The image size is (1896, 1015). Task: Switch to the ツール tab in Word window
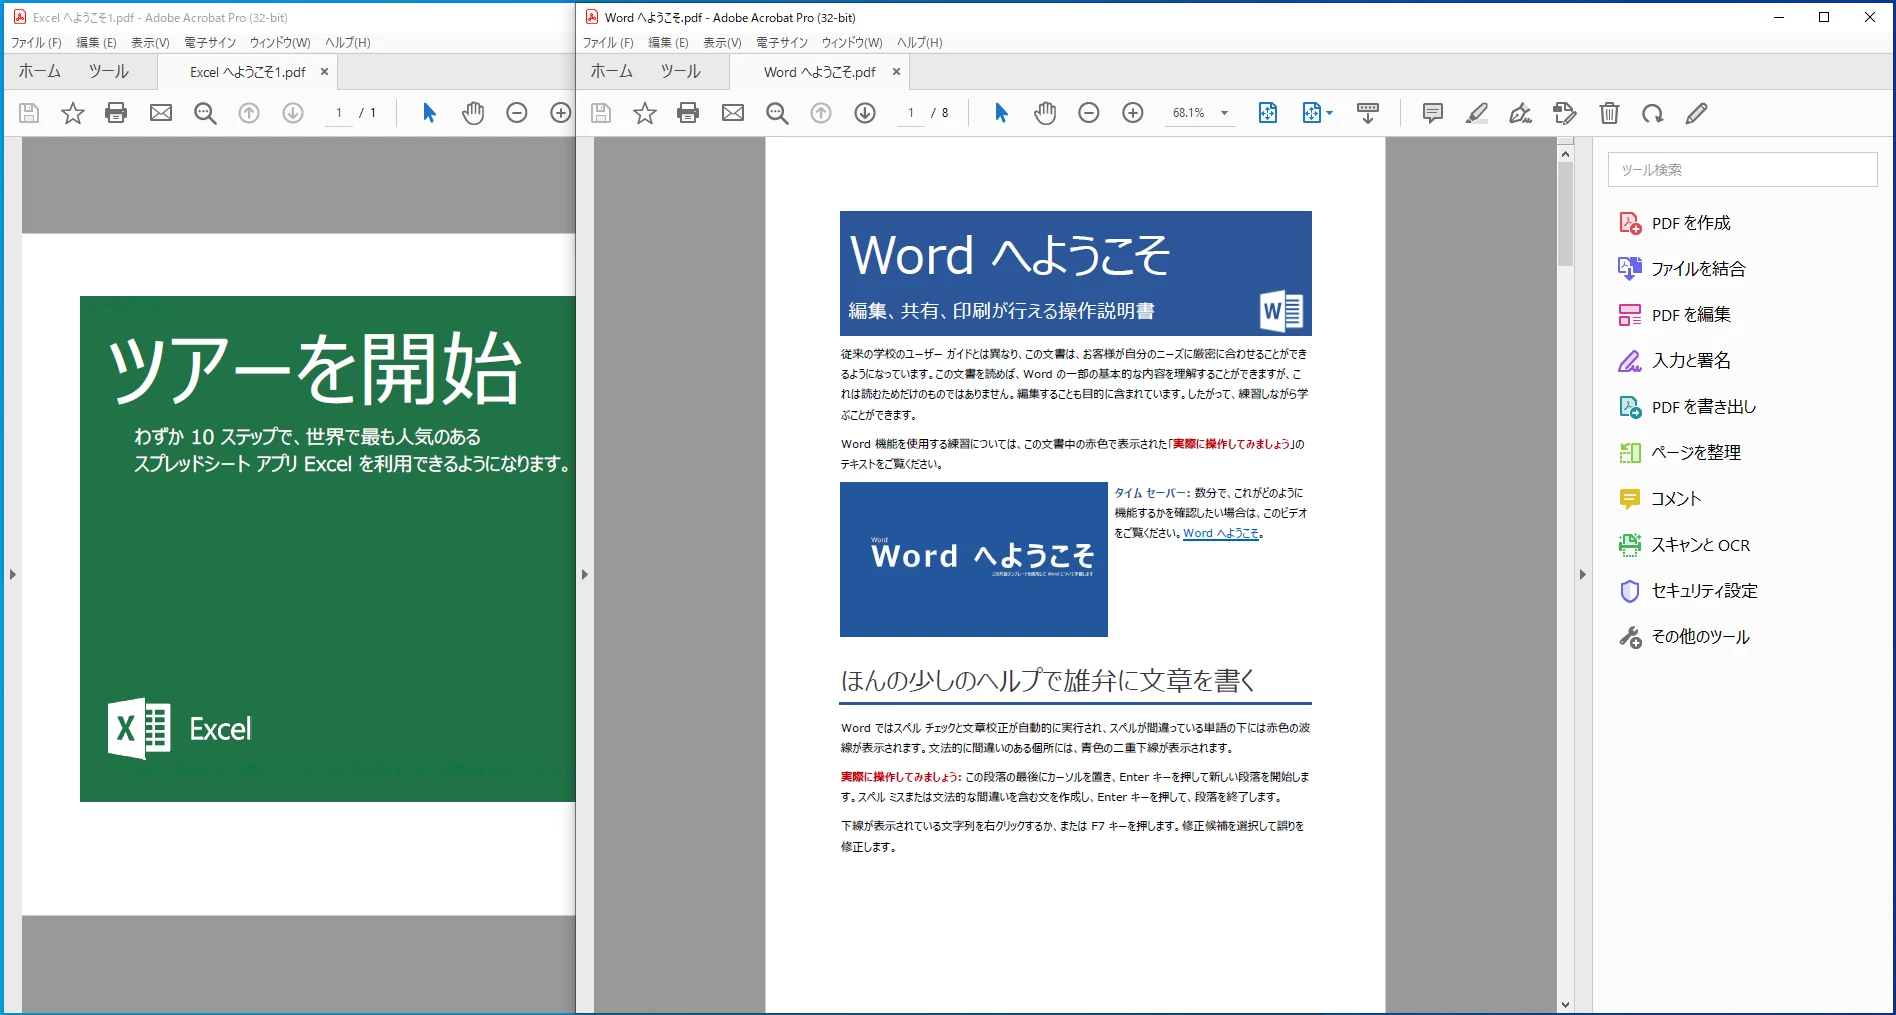click(680, 71)
